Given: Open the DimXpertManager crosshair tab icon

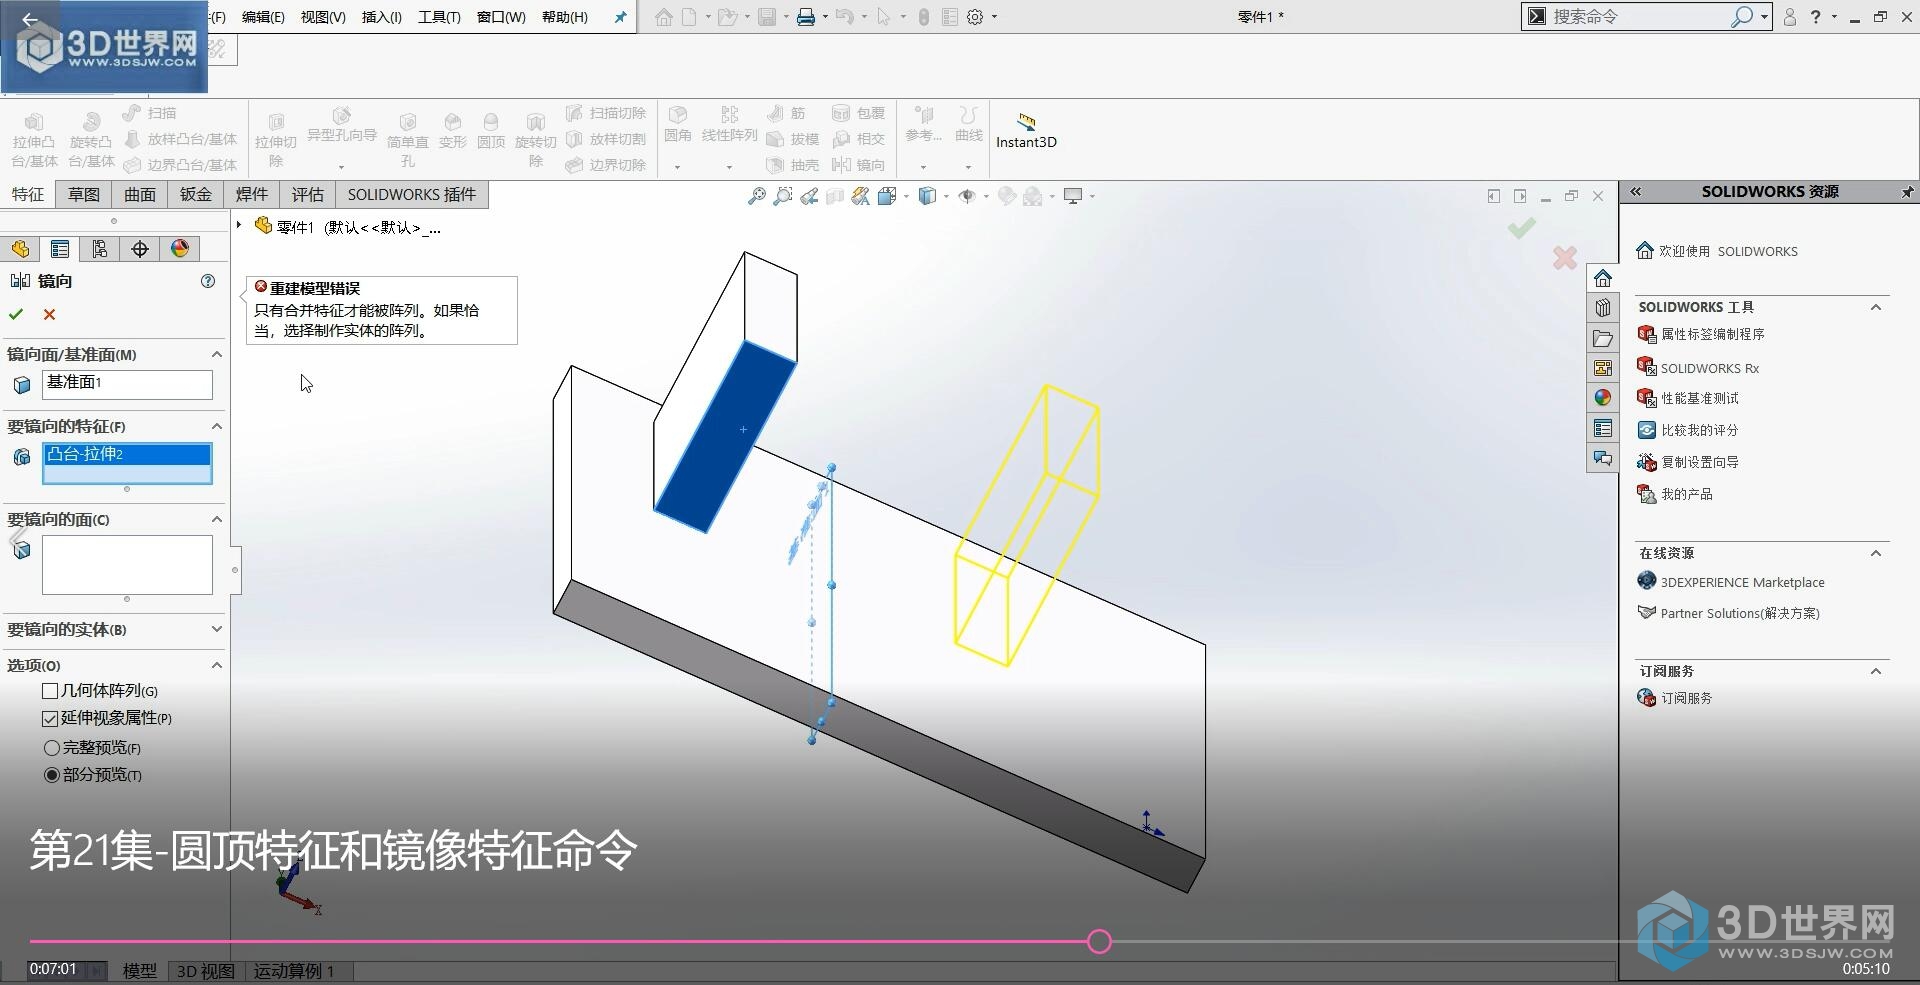Looking at the screenshot, I should coord(140,249).
